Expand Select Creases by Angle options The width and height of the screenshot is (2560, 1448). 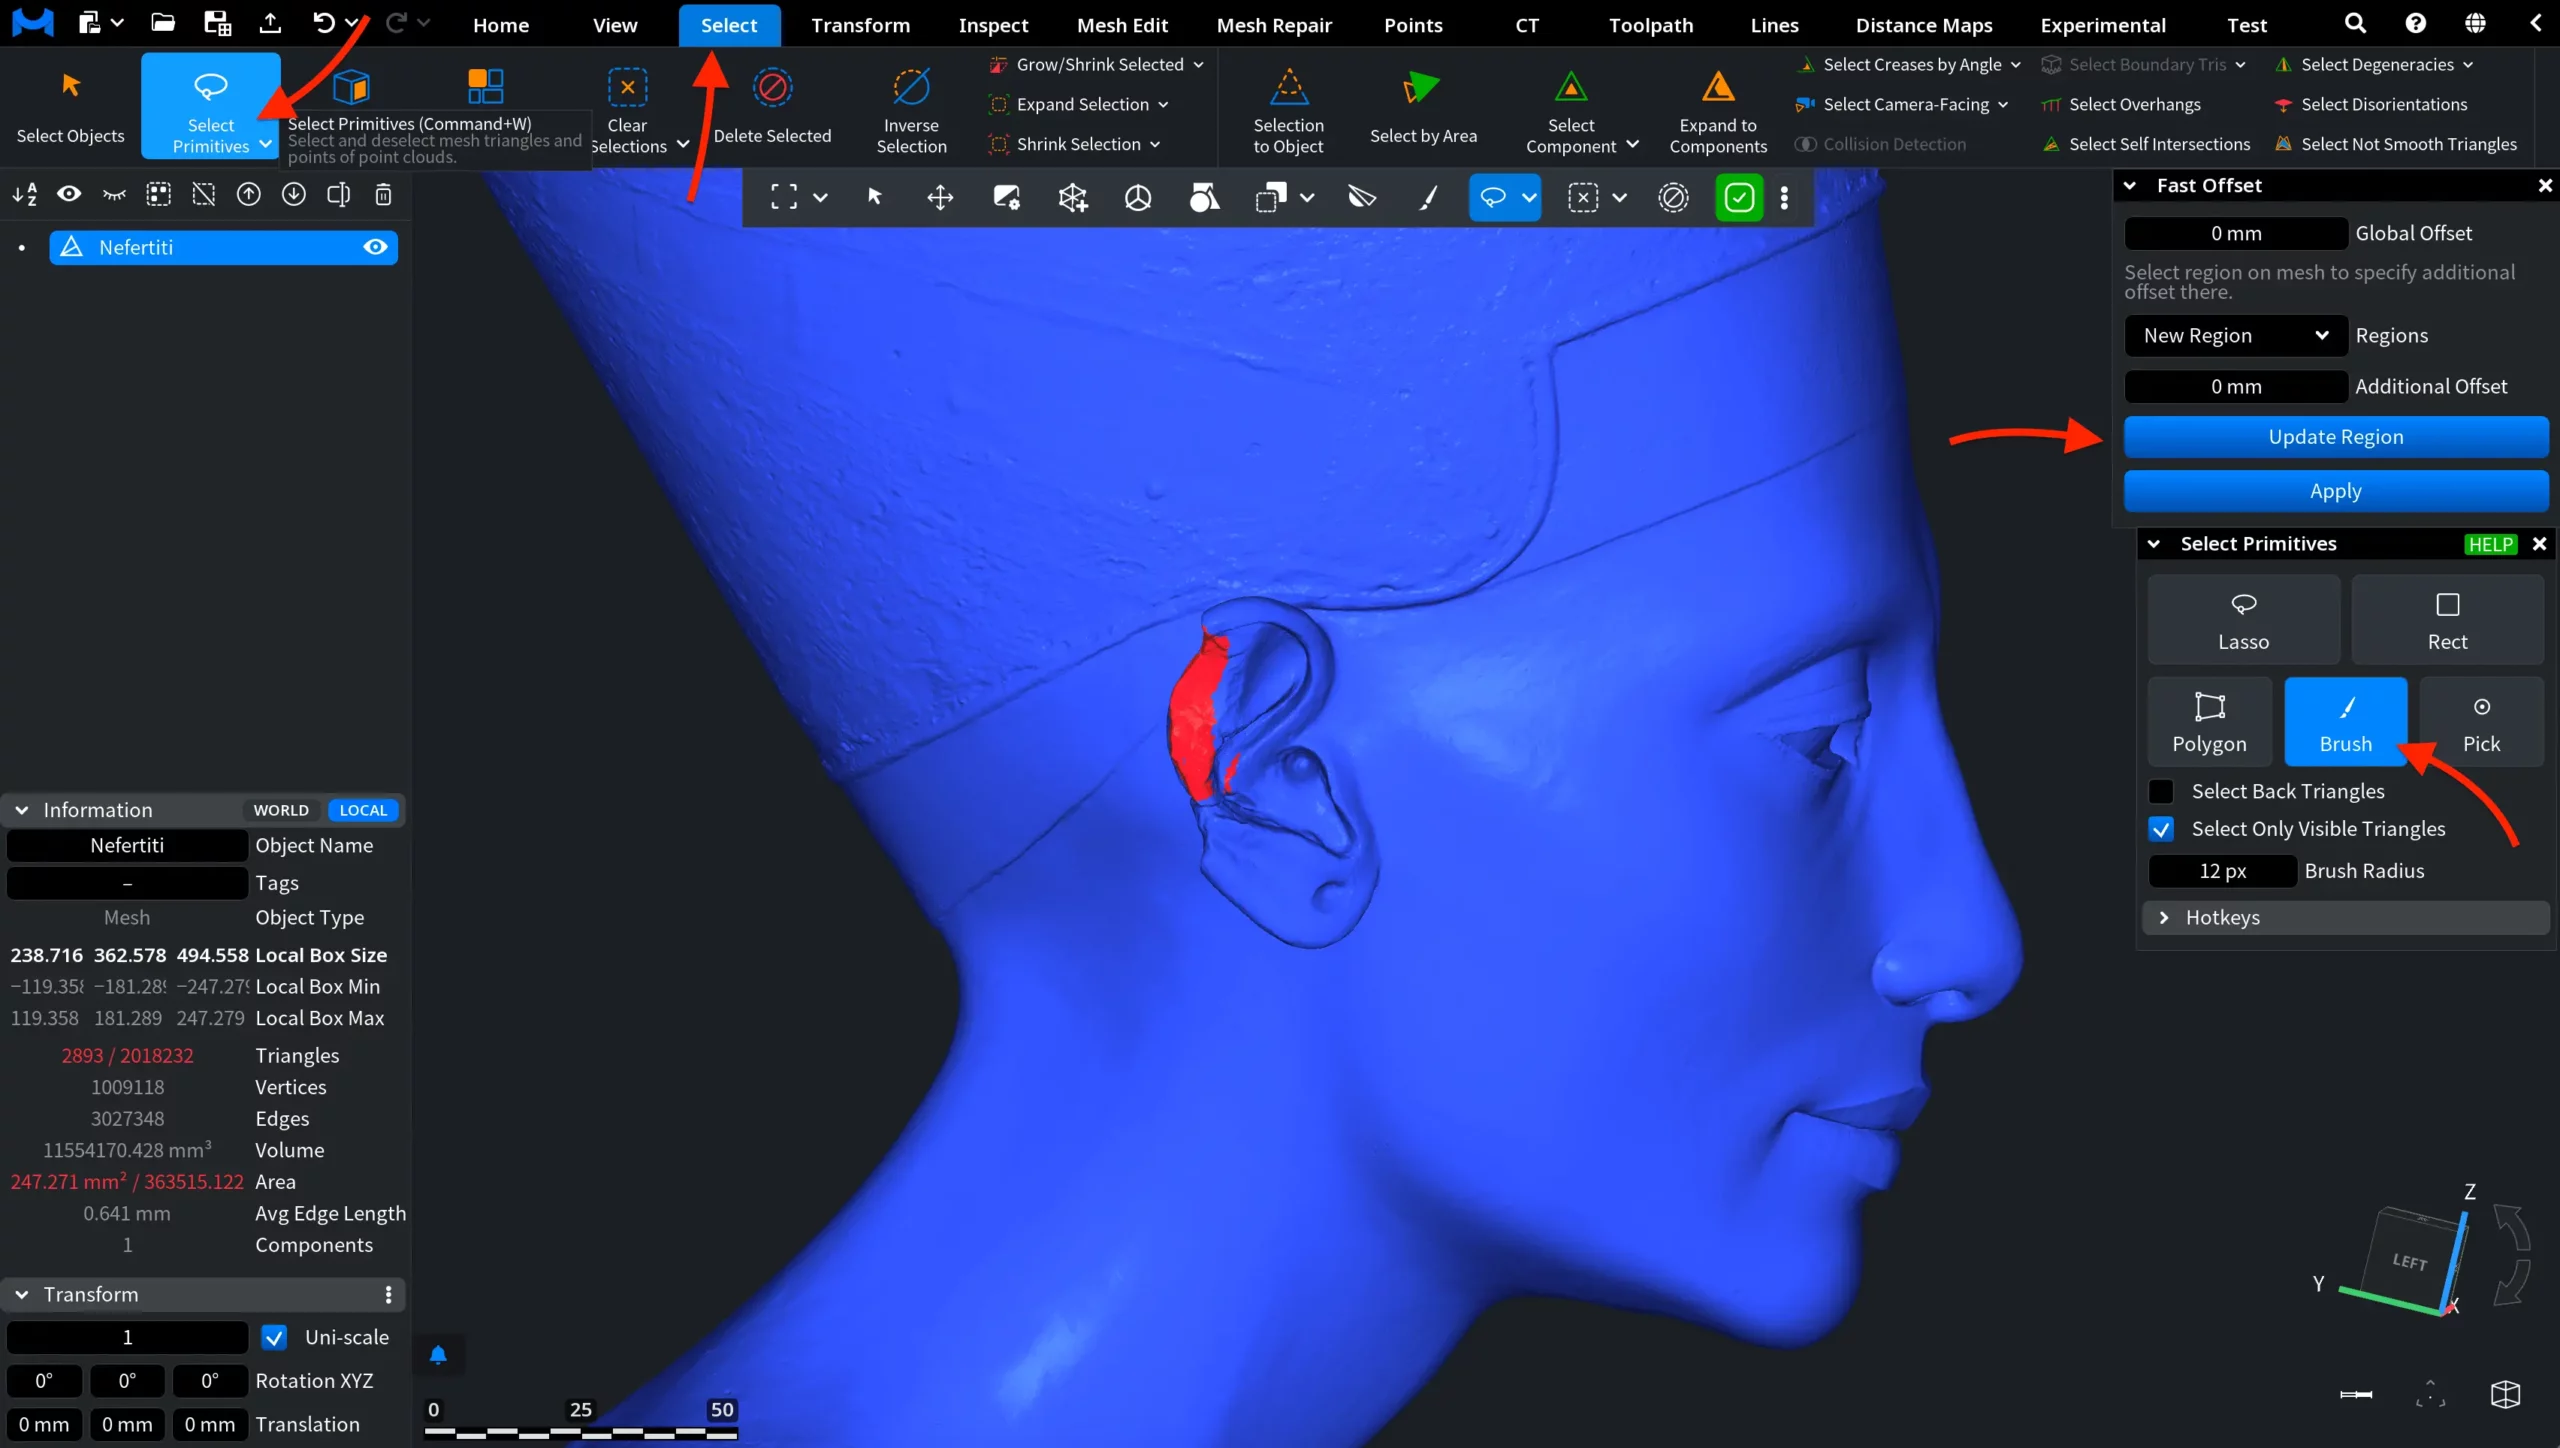(2016, 65)
